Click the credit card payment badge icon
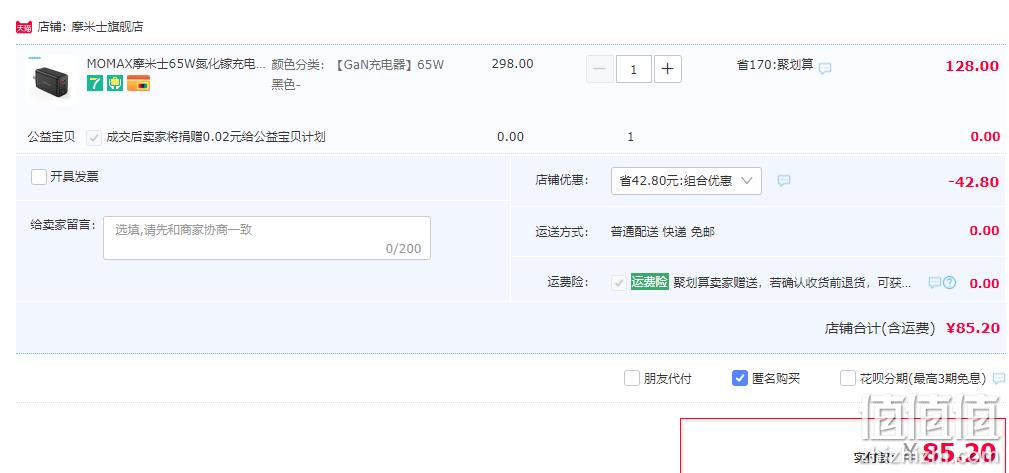Screen dimensions: 1009x473 [138, 83]
